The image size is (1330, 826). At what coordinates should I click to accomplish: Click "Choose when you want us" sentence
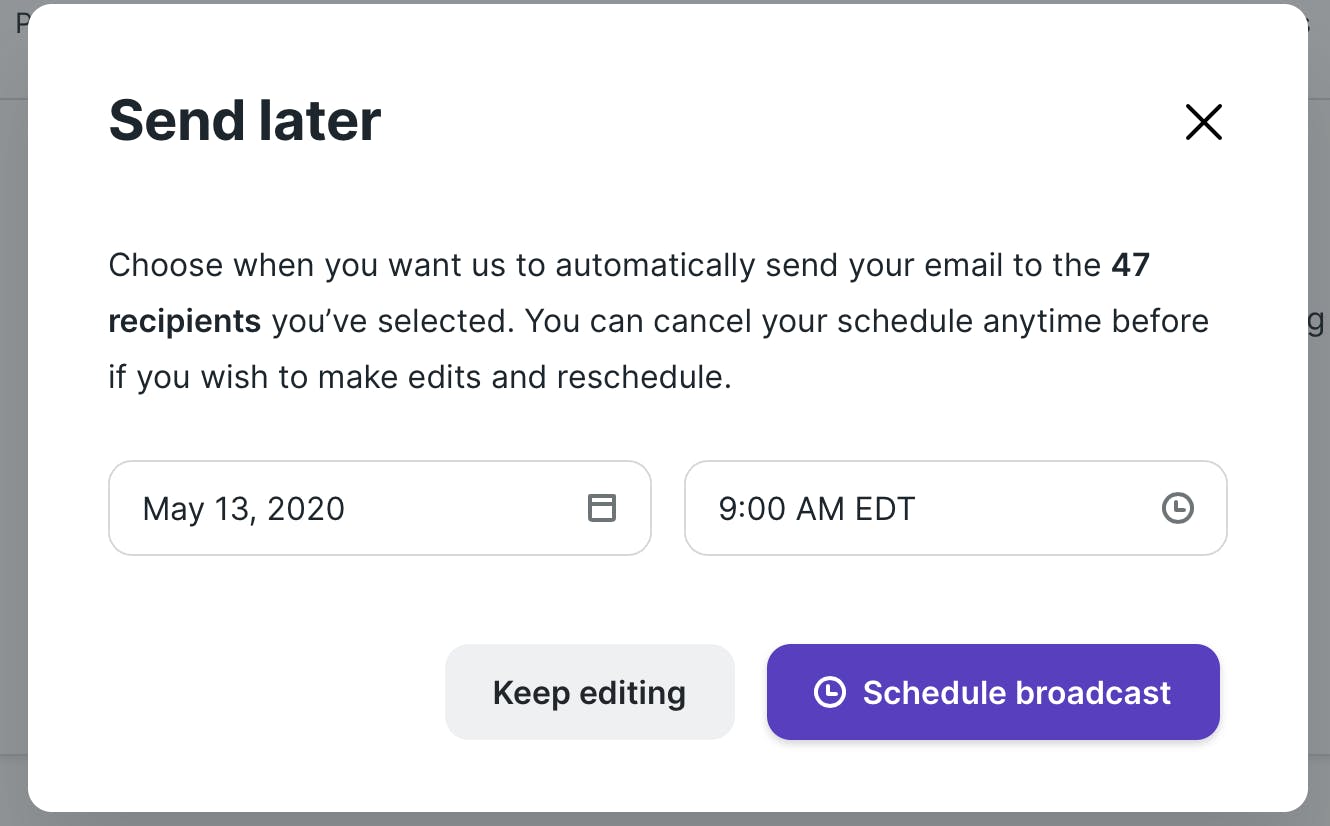click(307, 265)
